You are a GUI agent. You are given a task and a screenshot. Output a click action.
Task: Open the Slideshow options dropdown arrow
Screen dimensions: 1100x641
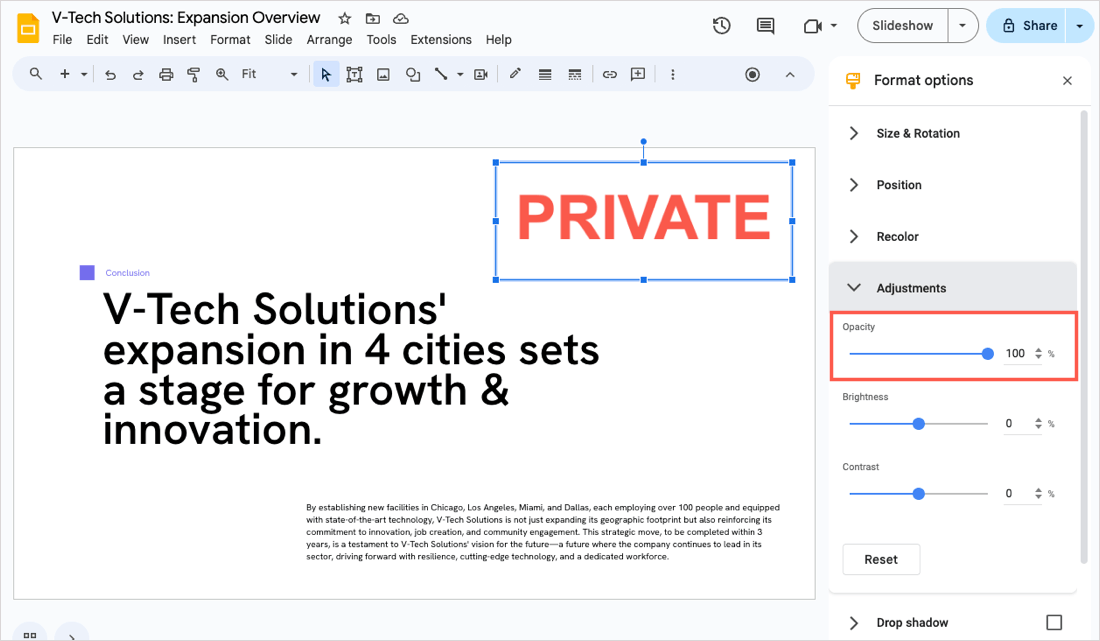[962, 26]
